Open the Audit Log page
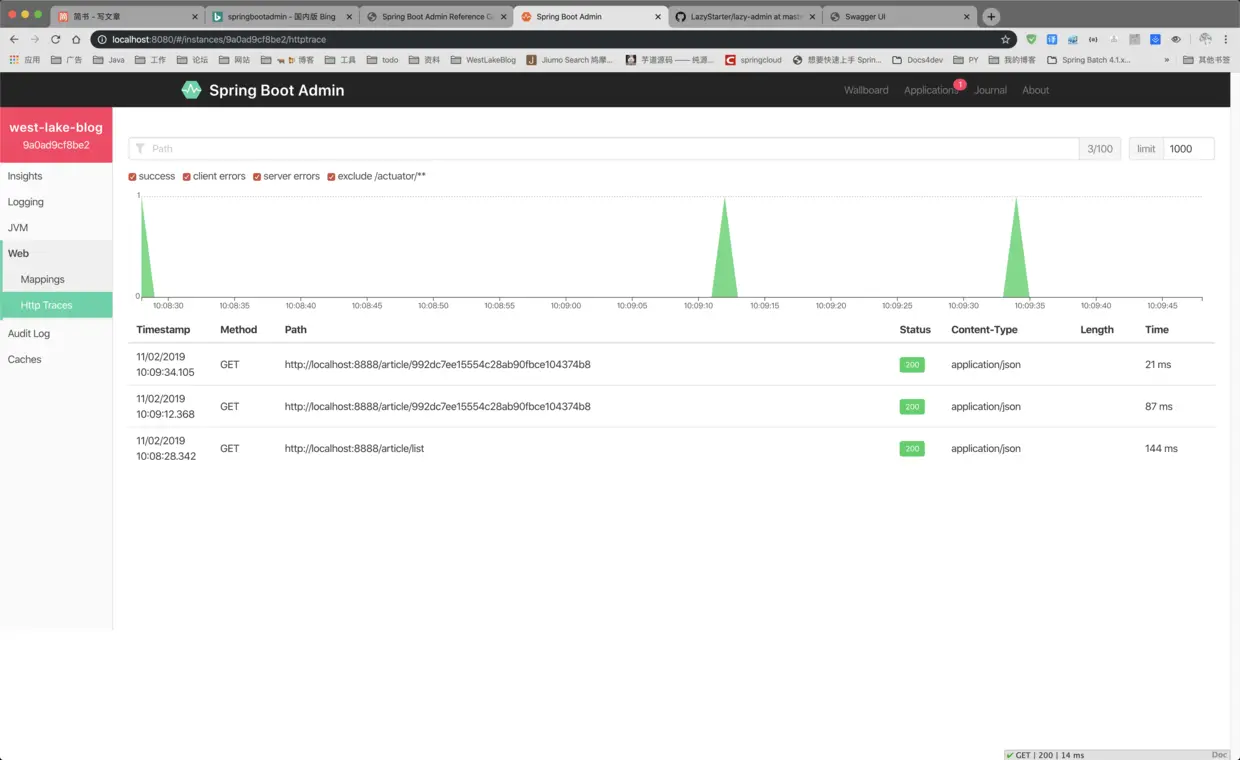Viewport: 1240px width, 760px height. 56,334
